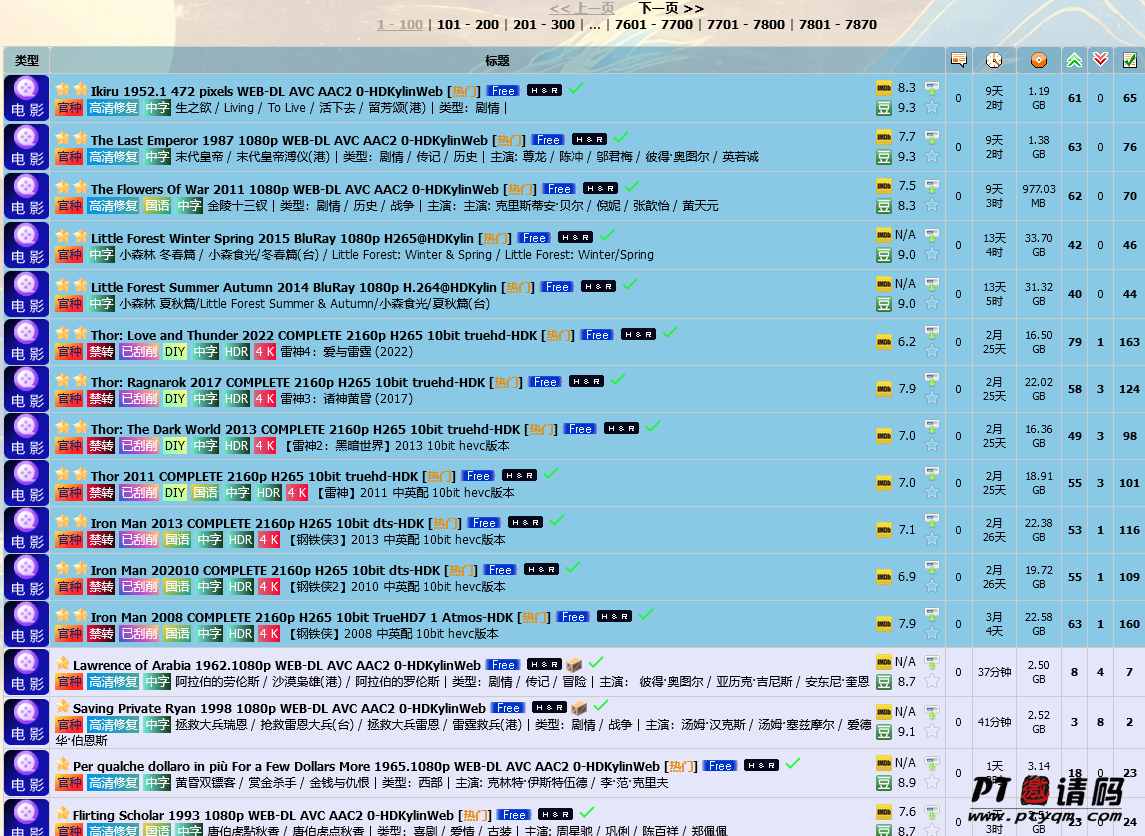Bookmark Ikiru 1952 with its star
Image resolution: width=1145 pixels, height=836 pixels.
932,107
